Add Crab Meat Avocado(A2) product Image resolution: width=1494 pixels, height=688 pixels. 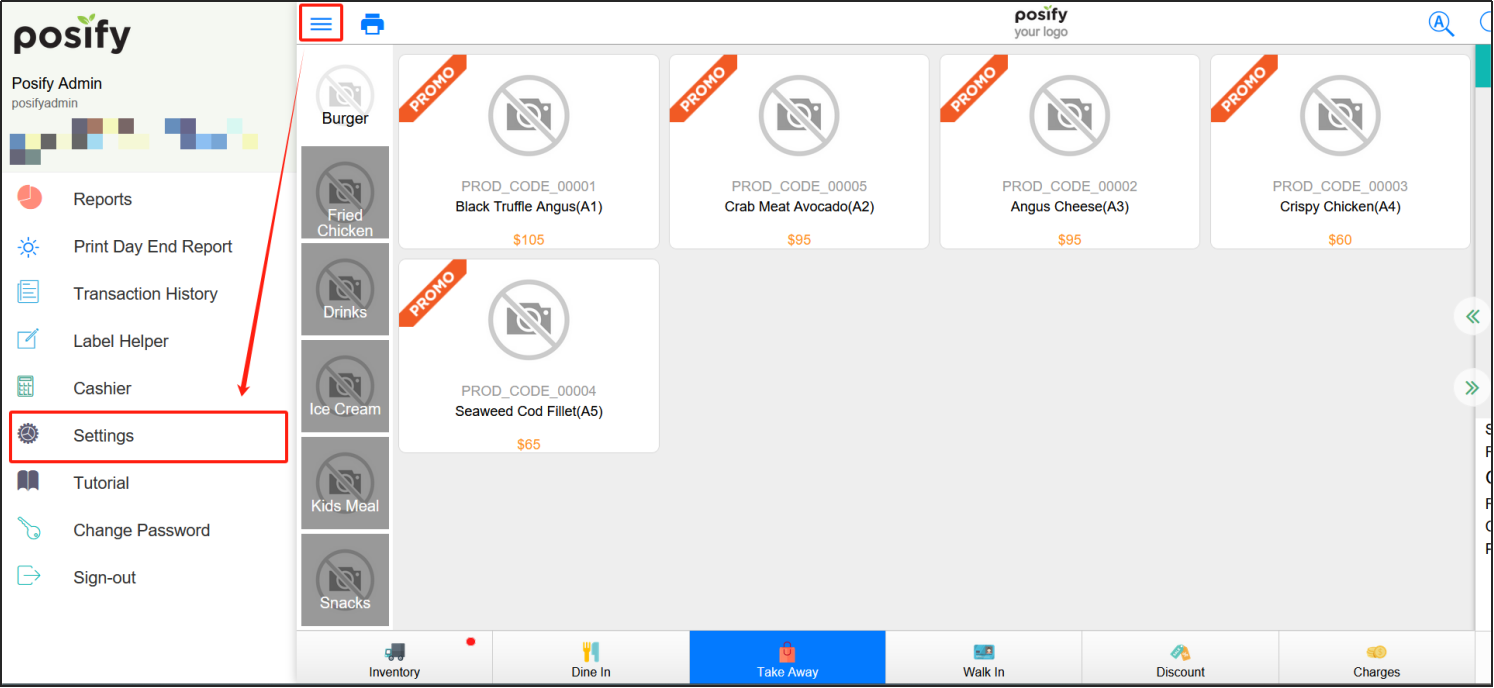(x=799, y=152)
